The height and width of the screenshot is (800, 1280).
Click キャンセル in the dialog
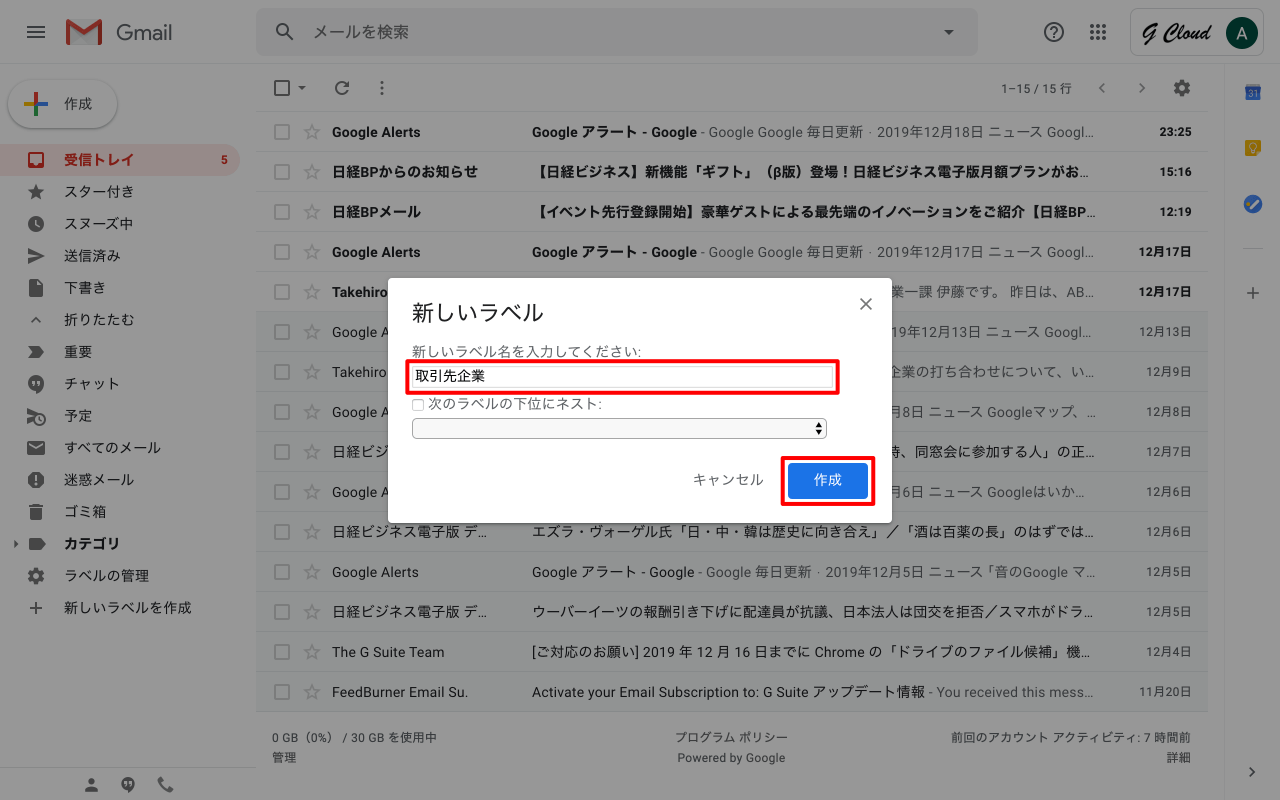tap(728, 480)
